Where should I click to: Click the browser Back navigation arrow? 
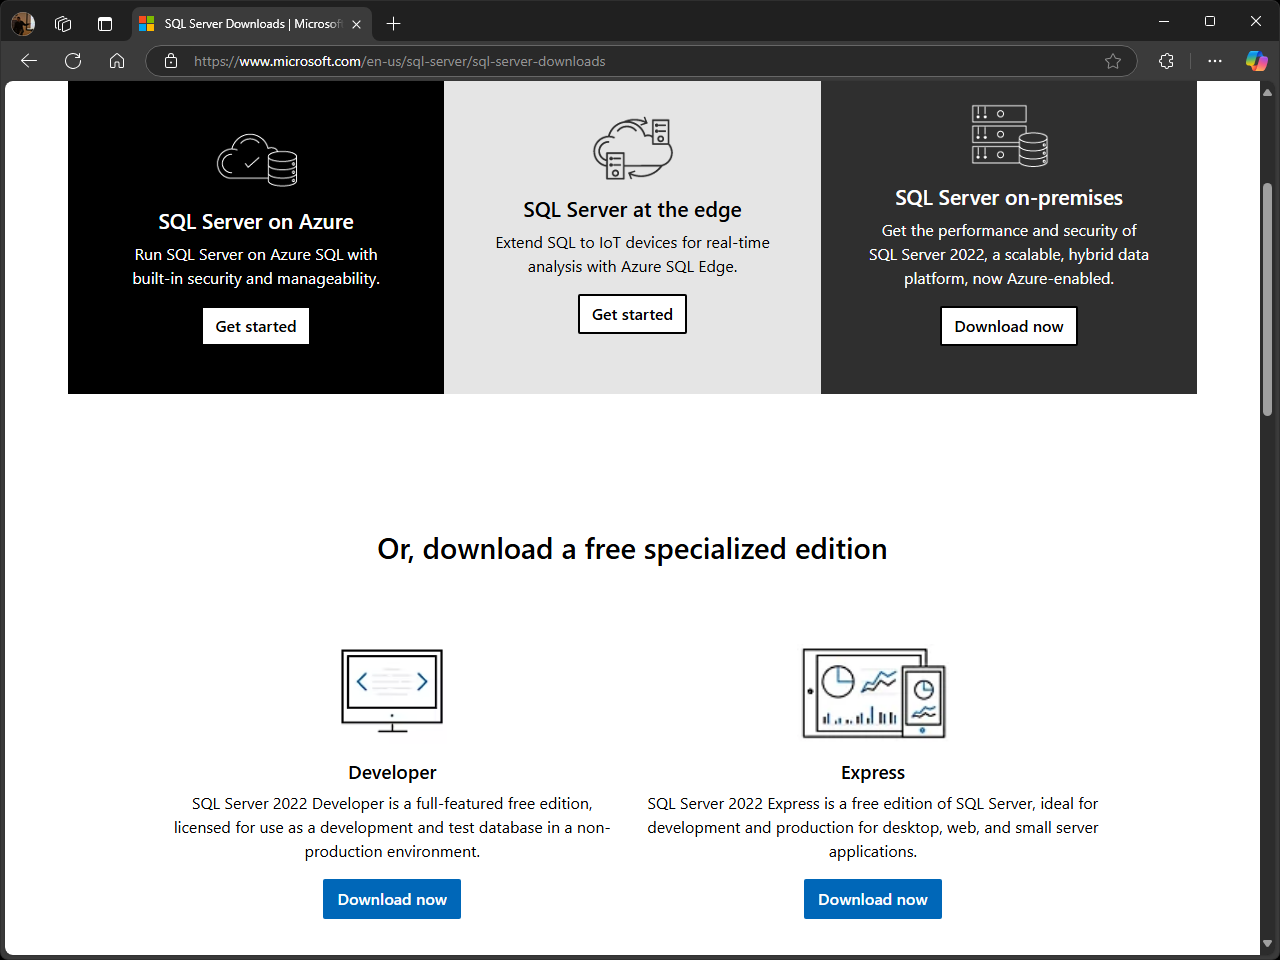click(x=28, y=61)
